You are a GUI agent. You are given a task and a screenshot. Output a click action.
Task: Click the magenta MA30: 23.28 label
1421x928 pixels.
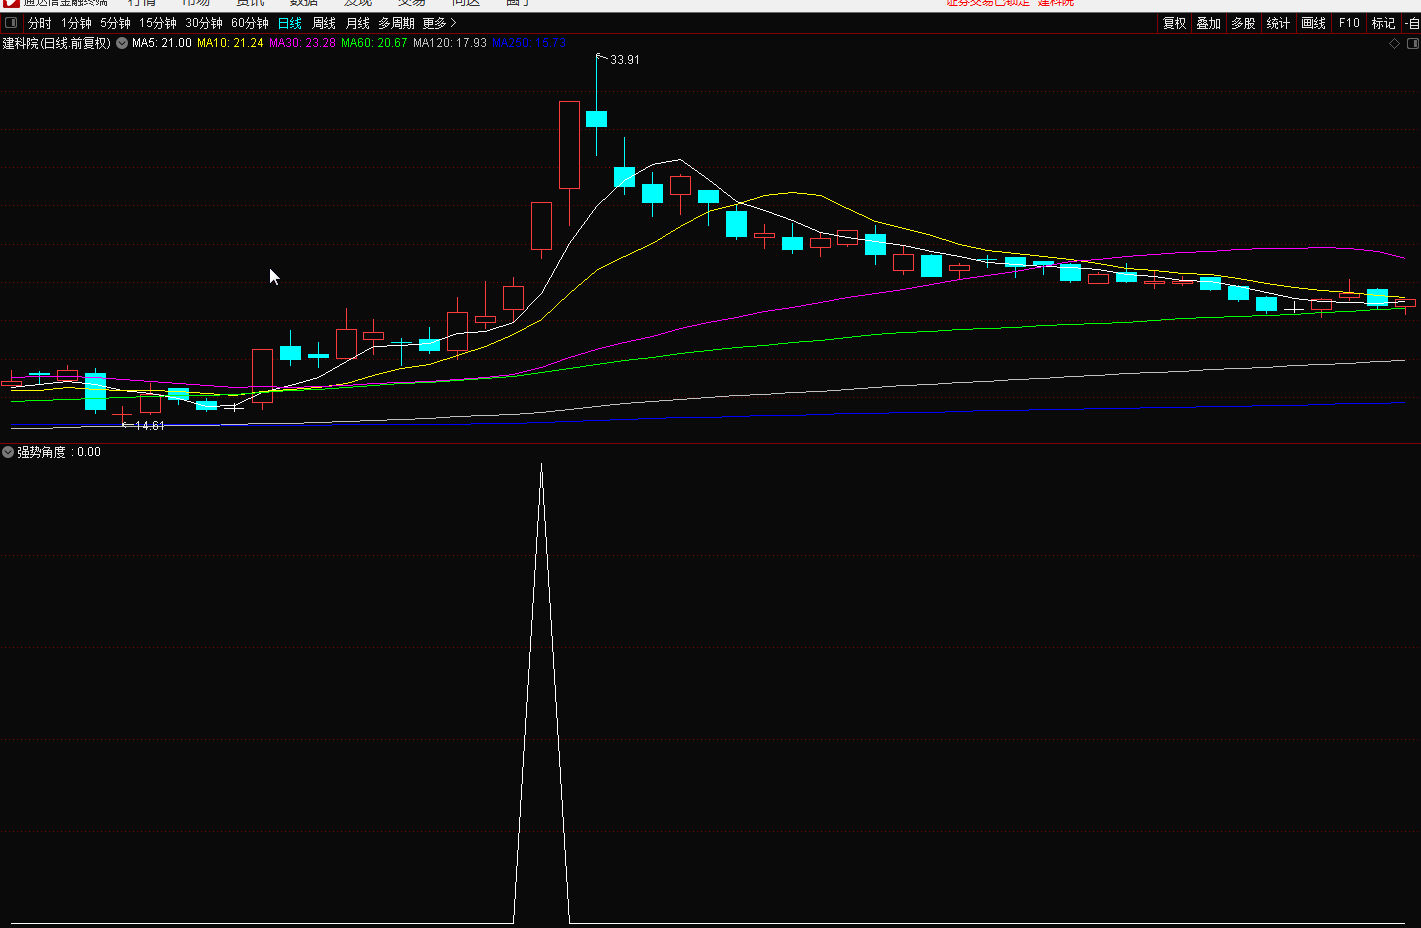302,43
